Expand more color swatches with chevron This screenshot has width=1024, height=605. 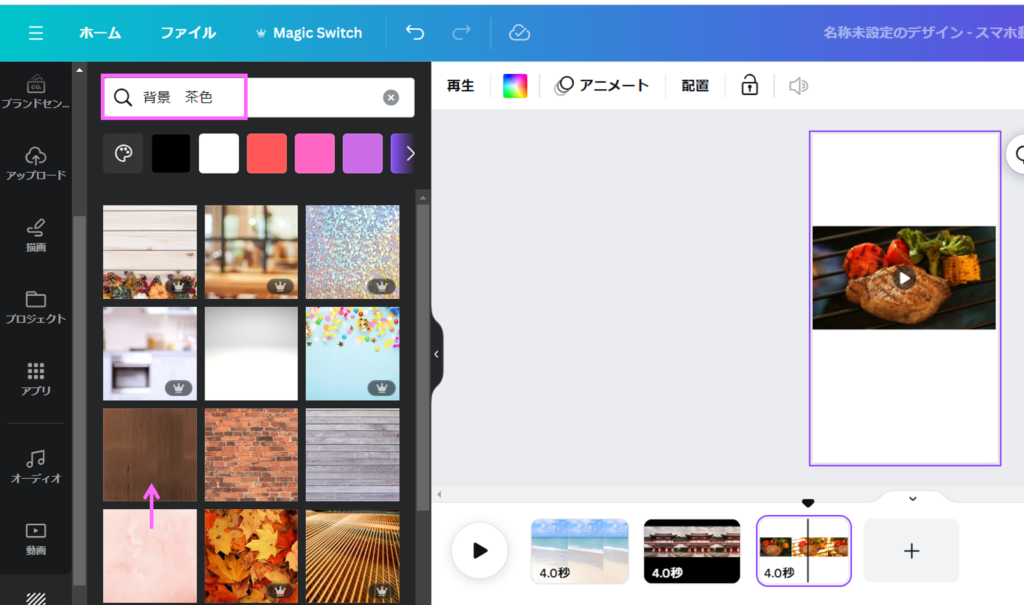coord(409,154)
